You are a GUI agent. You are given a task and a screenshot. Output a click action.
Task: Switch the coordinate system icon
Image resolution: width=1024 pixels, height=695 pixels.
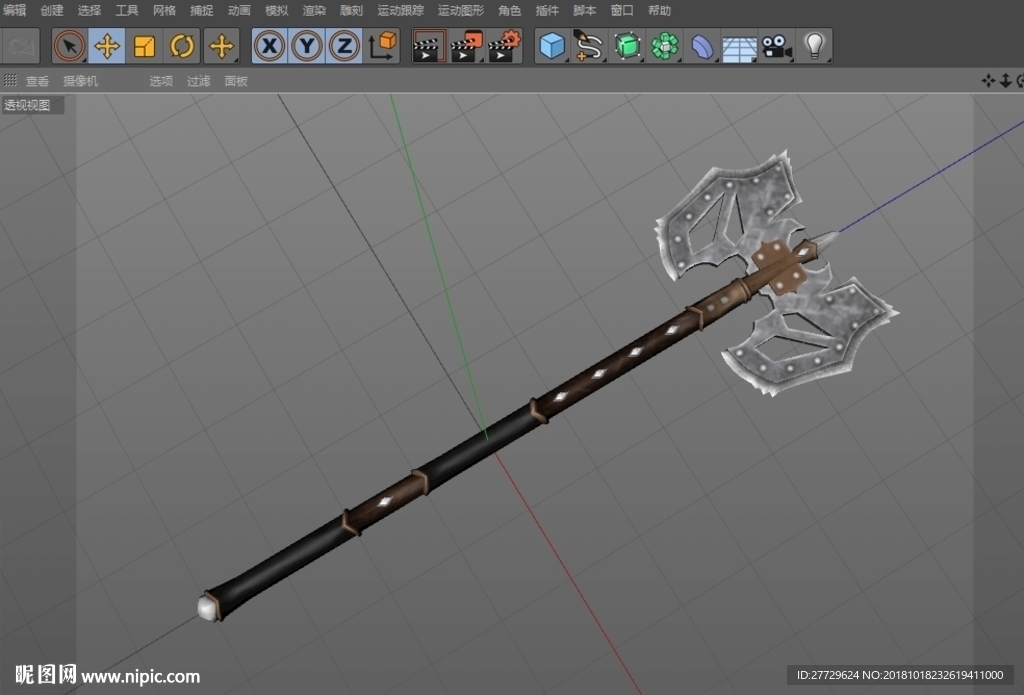pos(382,46)
